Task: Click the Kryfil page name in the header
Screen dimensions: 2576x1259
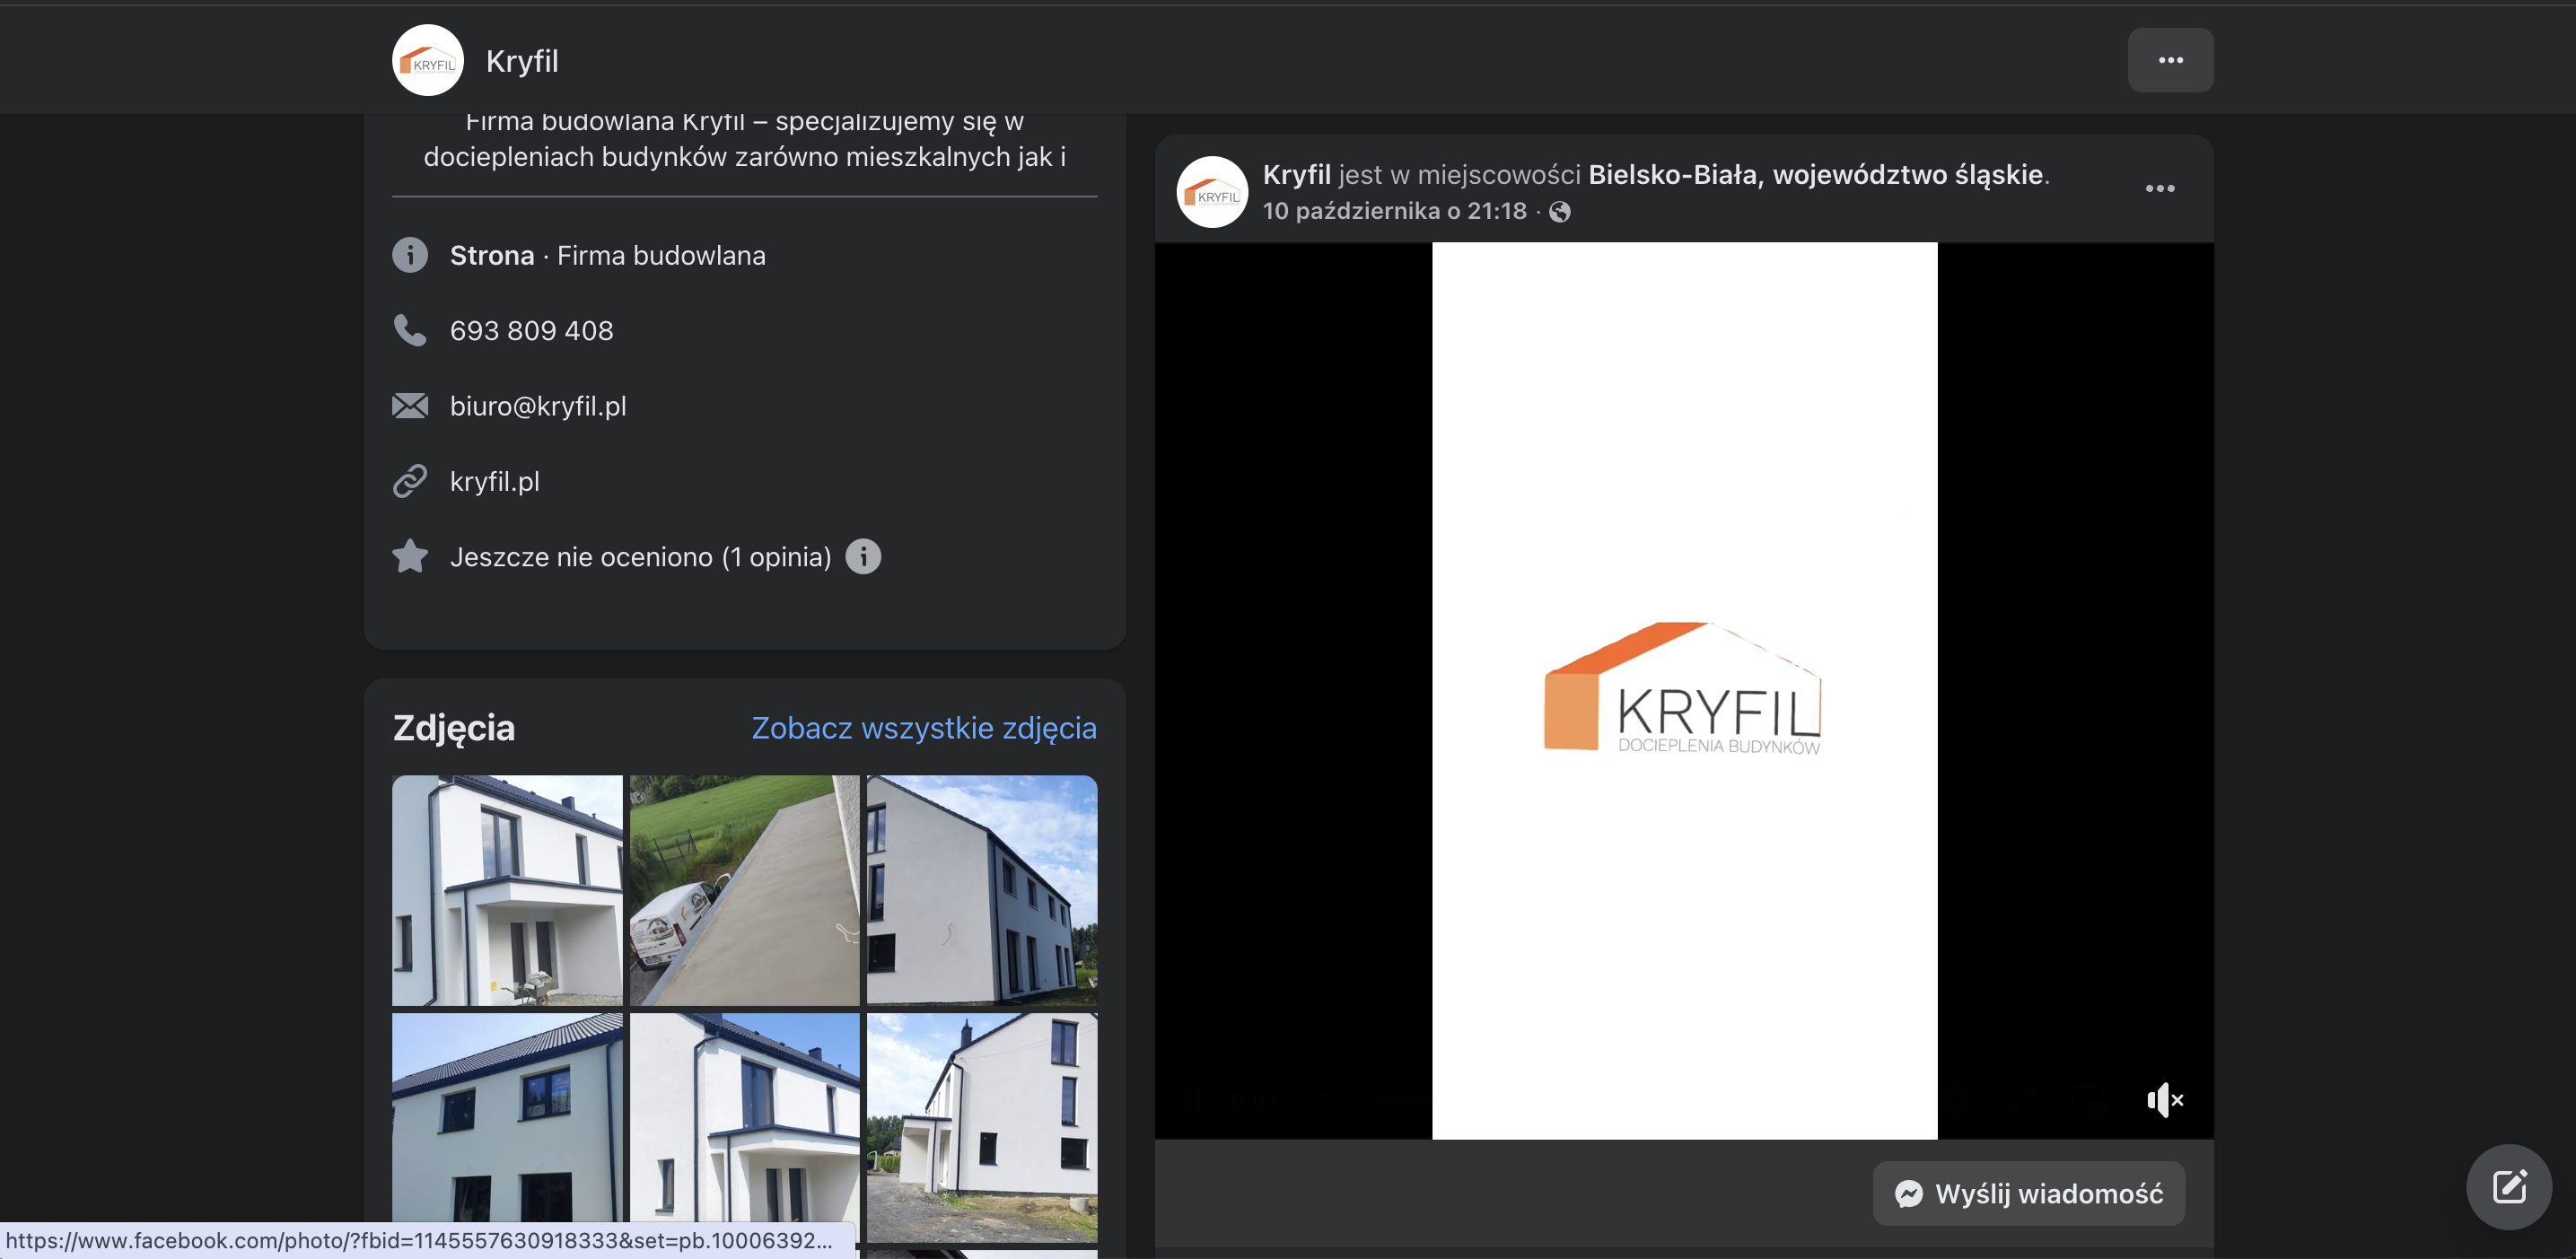Action: pyautogui.click(x=522, y=61)
